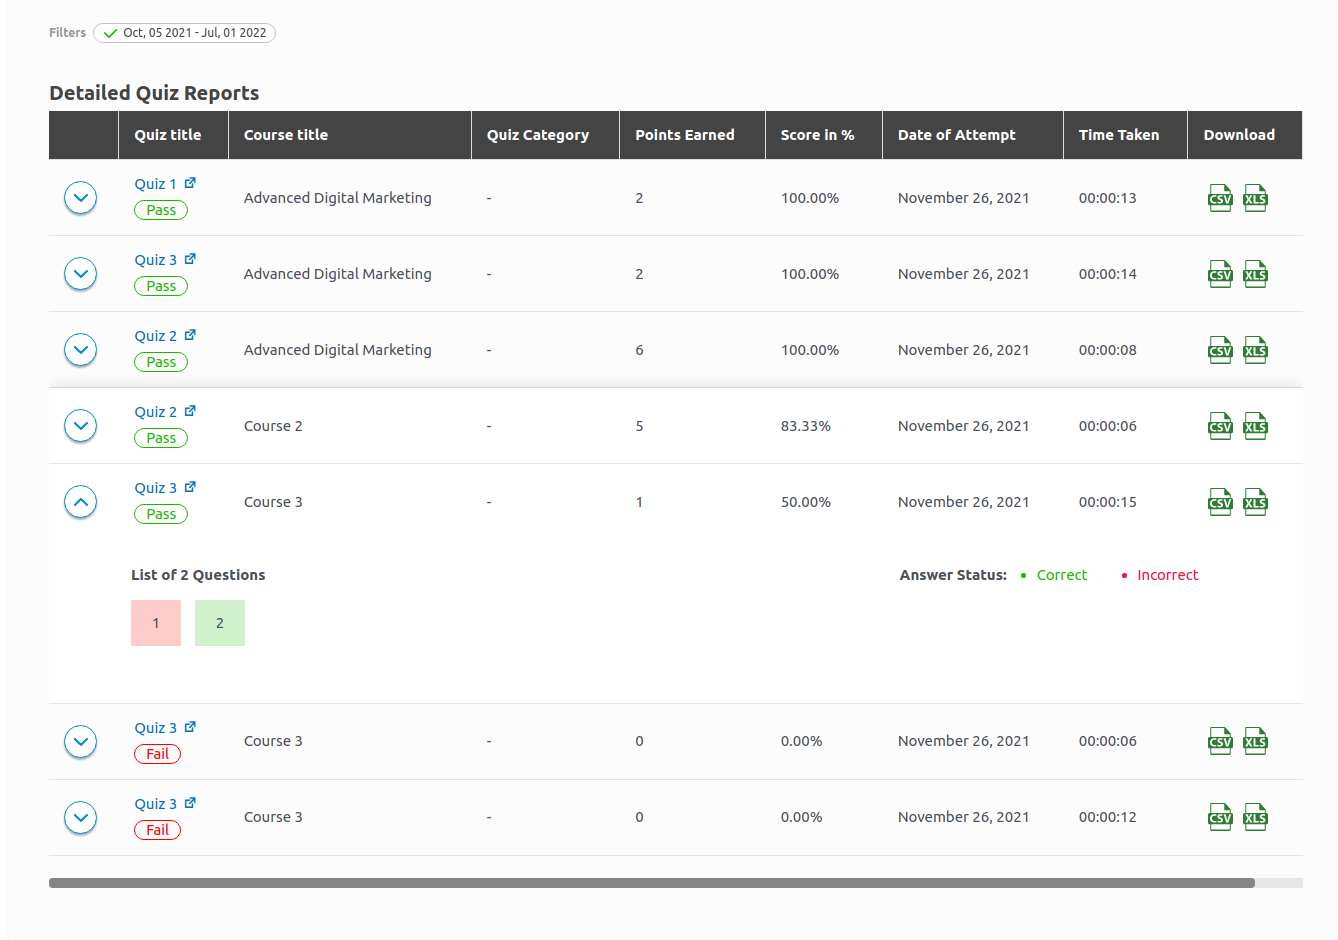Download XLS for Quiz 1 Advanced Digital Marketing
1338x940 pixels.
coord(1255,198)
